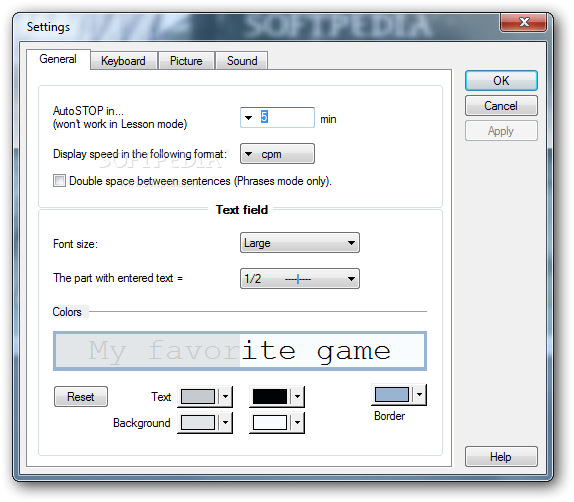Open white background color dropdown arrow

[x=297, y=423]
